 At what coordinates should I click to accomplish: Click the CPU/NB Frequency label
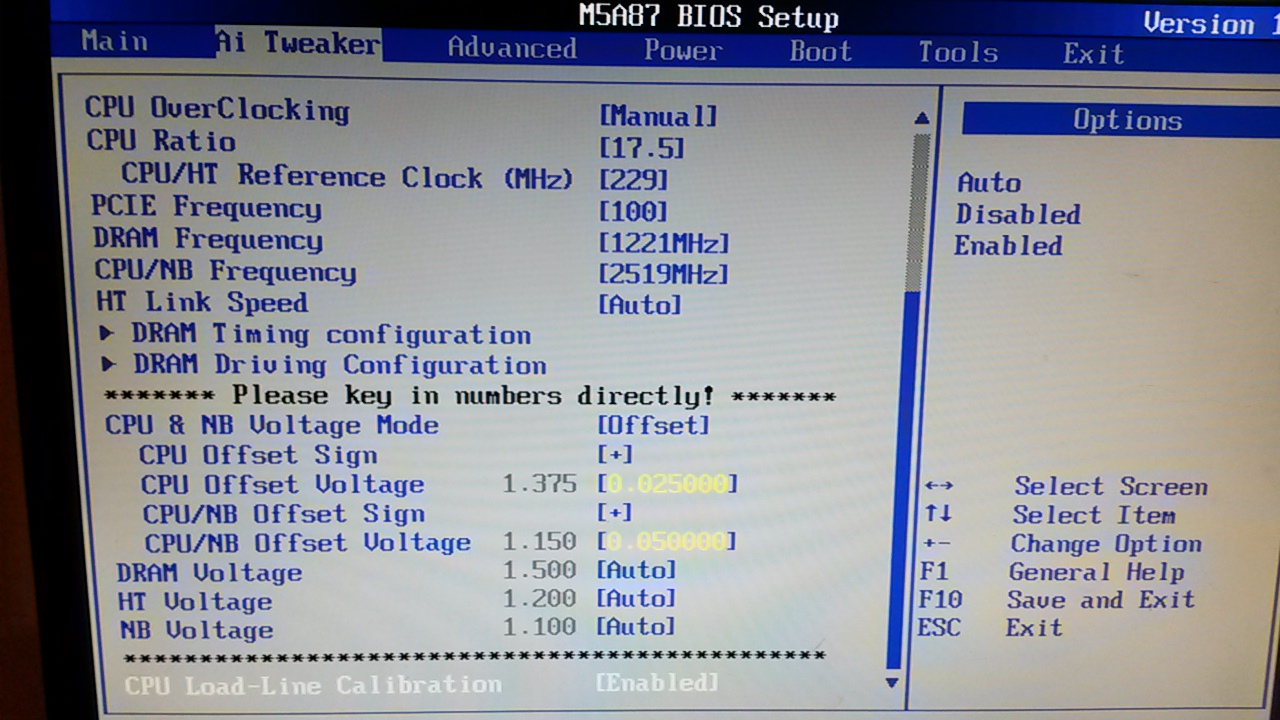click(x=226, y=271)
